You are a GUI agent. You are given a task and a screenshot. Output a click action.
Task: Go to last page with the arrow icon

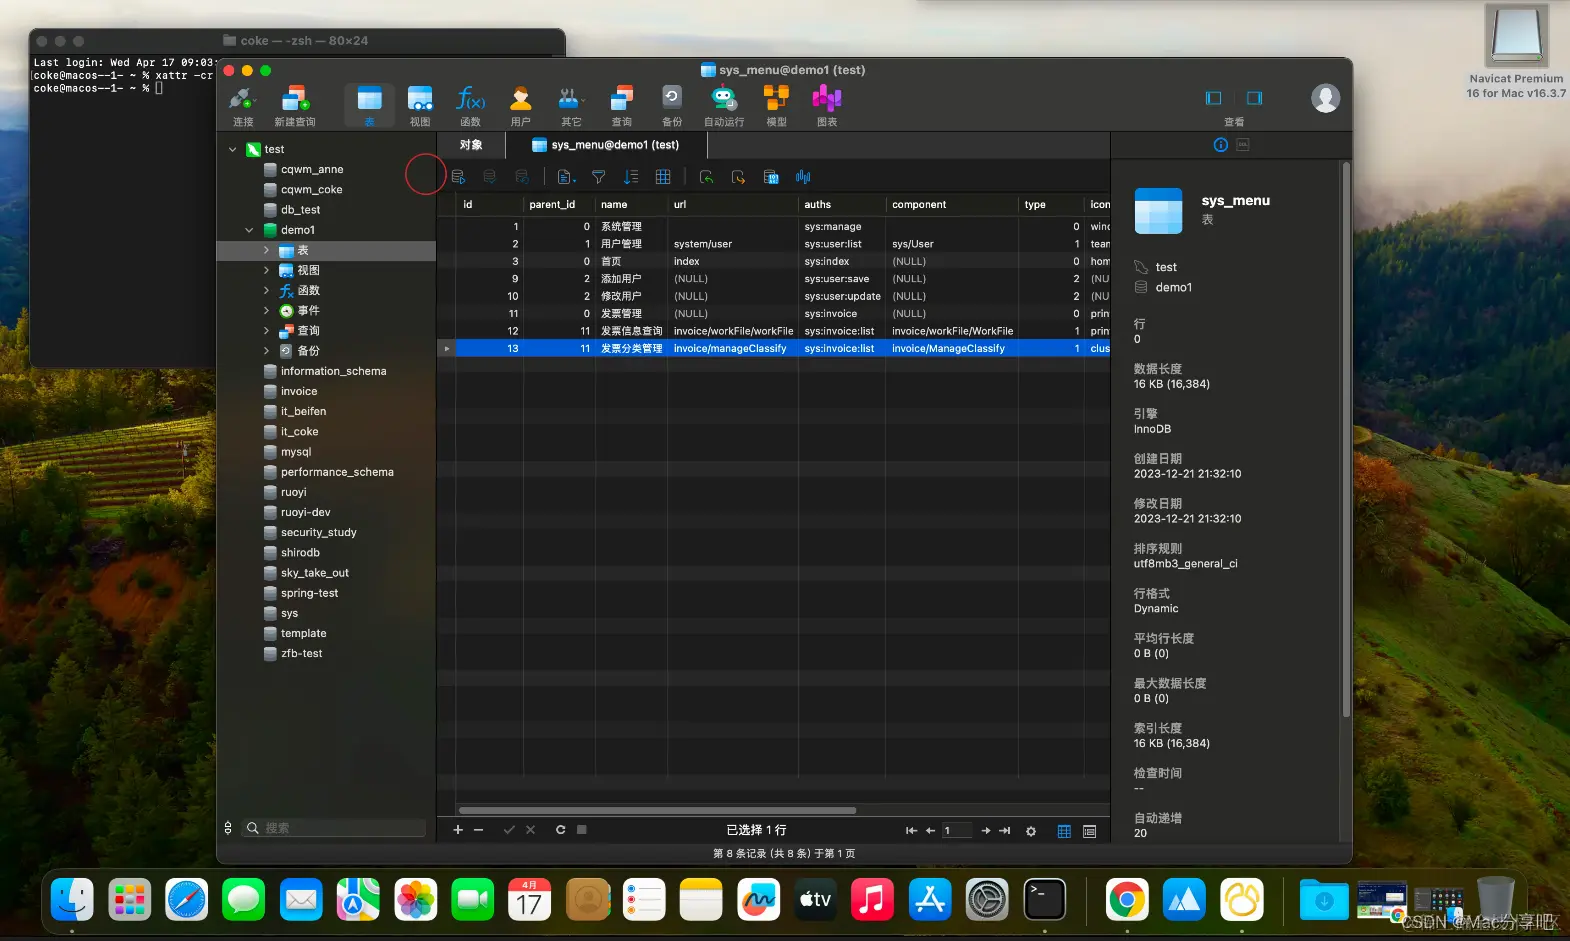point(1005,830)
